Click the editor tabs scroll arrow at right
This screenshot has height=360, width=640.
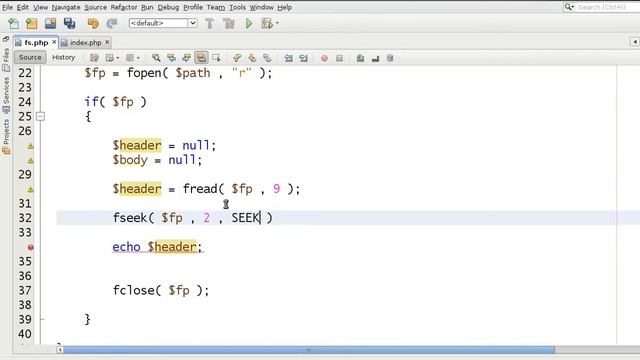[x=634, y=42]
